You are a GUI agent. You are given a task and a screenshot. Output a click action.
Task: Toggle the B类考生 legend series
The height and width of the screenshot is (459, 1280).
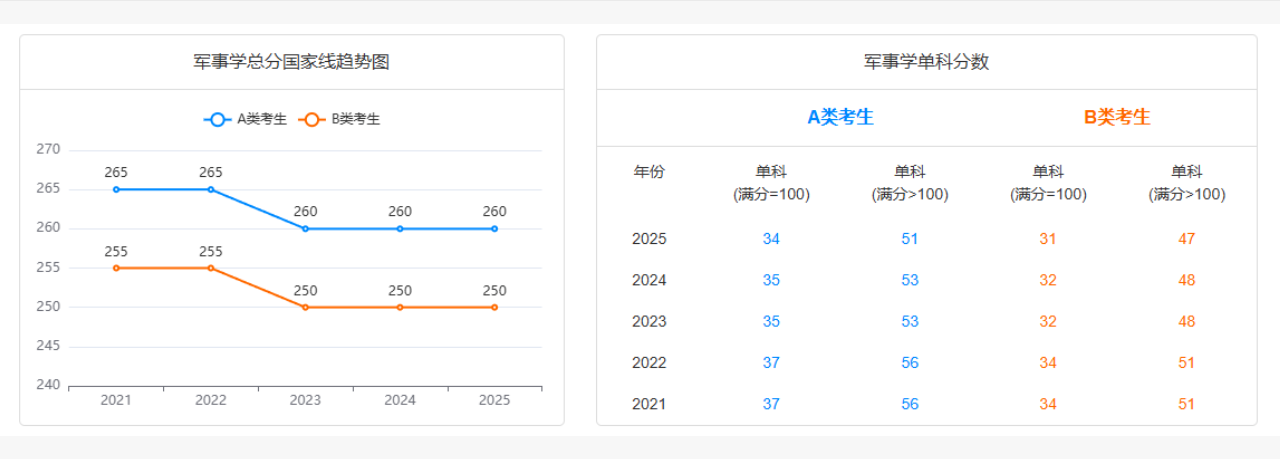pyautogui.click(x=340, y=119)
